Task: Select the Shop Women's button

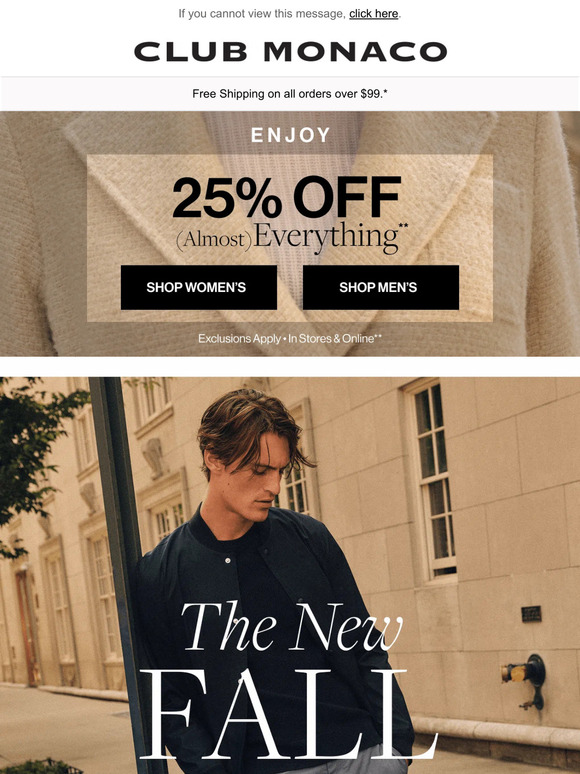Action: click(x=199, y=287)
